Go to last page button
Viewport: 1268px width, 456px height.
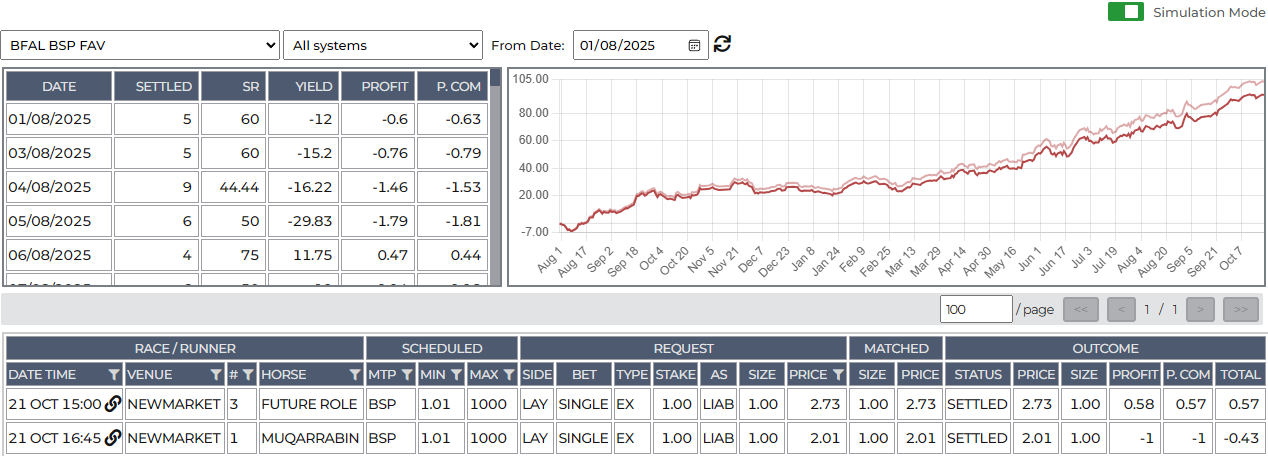(x=1240, y=309)
